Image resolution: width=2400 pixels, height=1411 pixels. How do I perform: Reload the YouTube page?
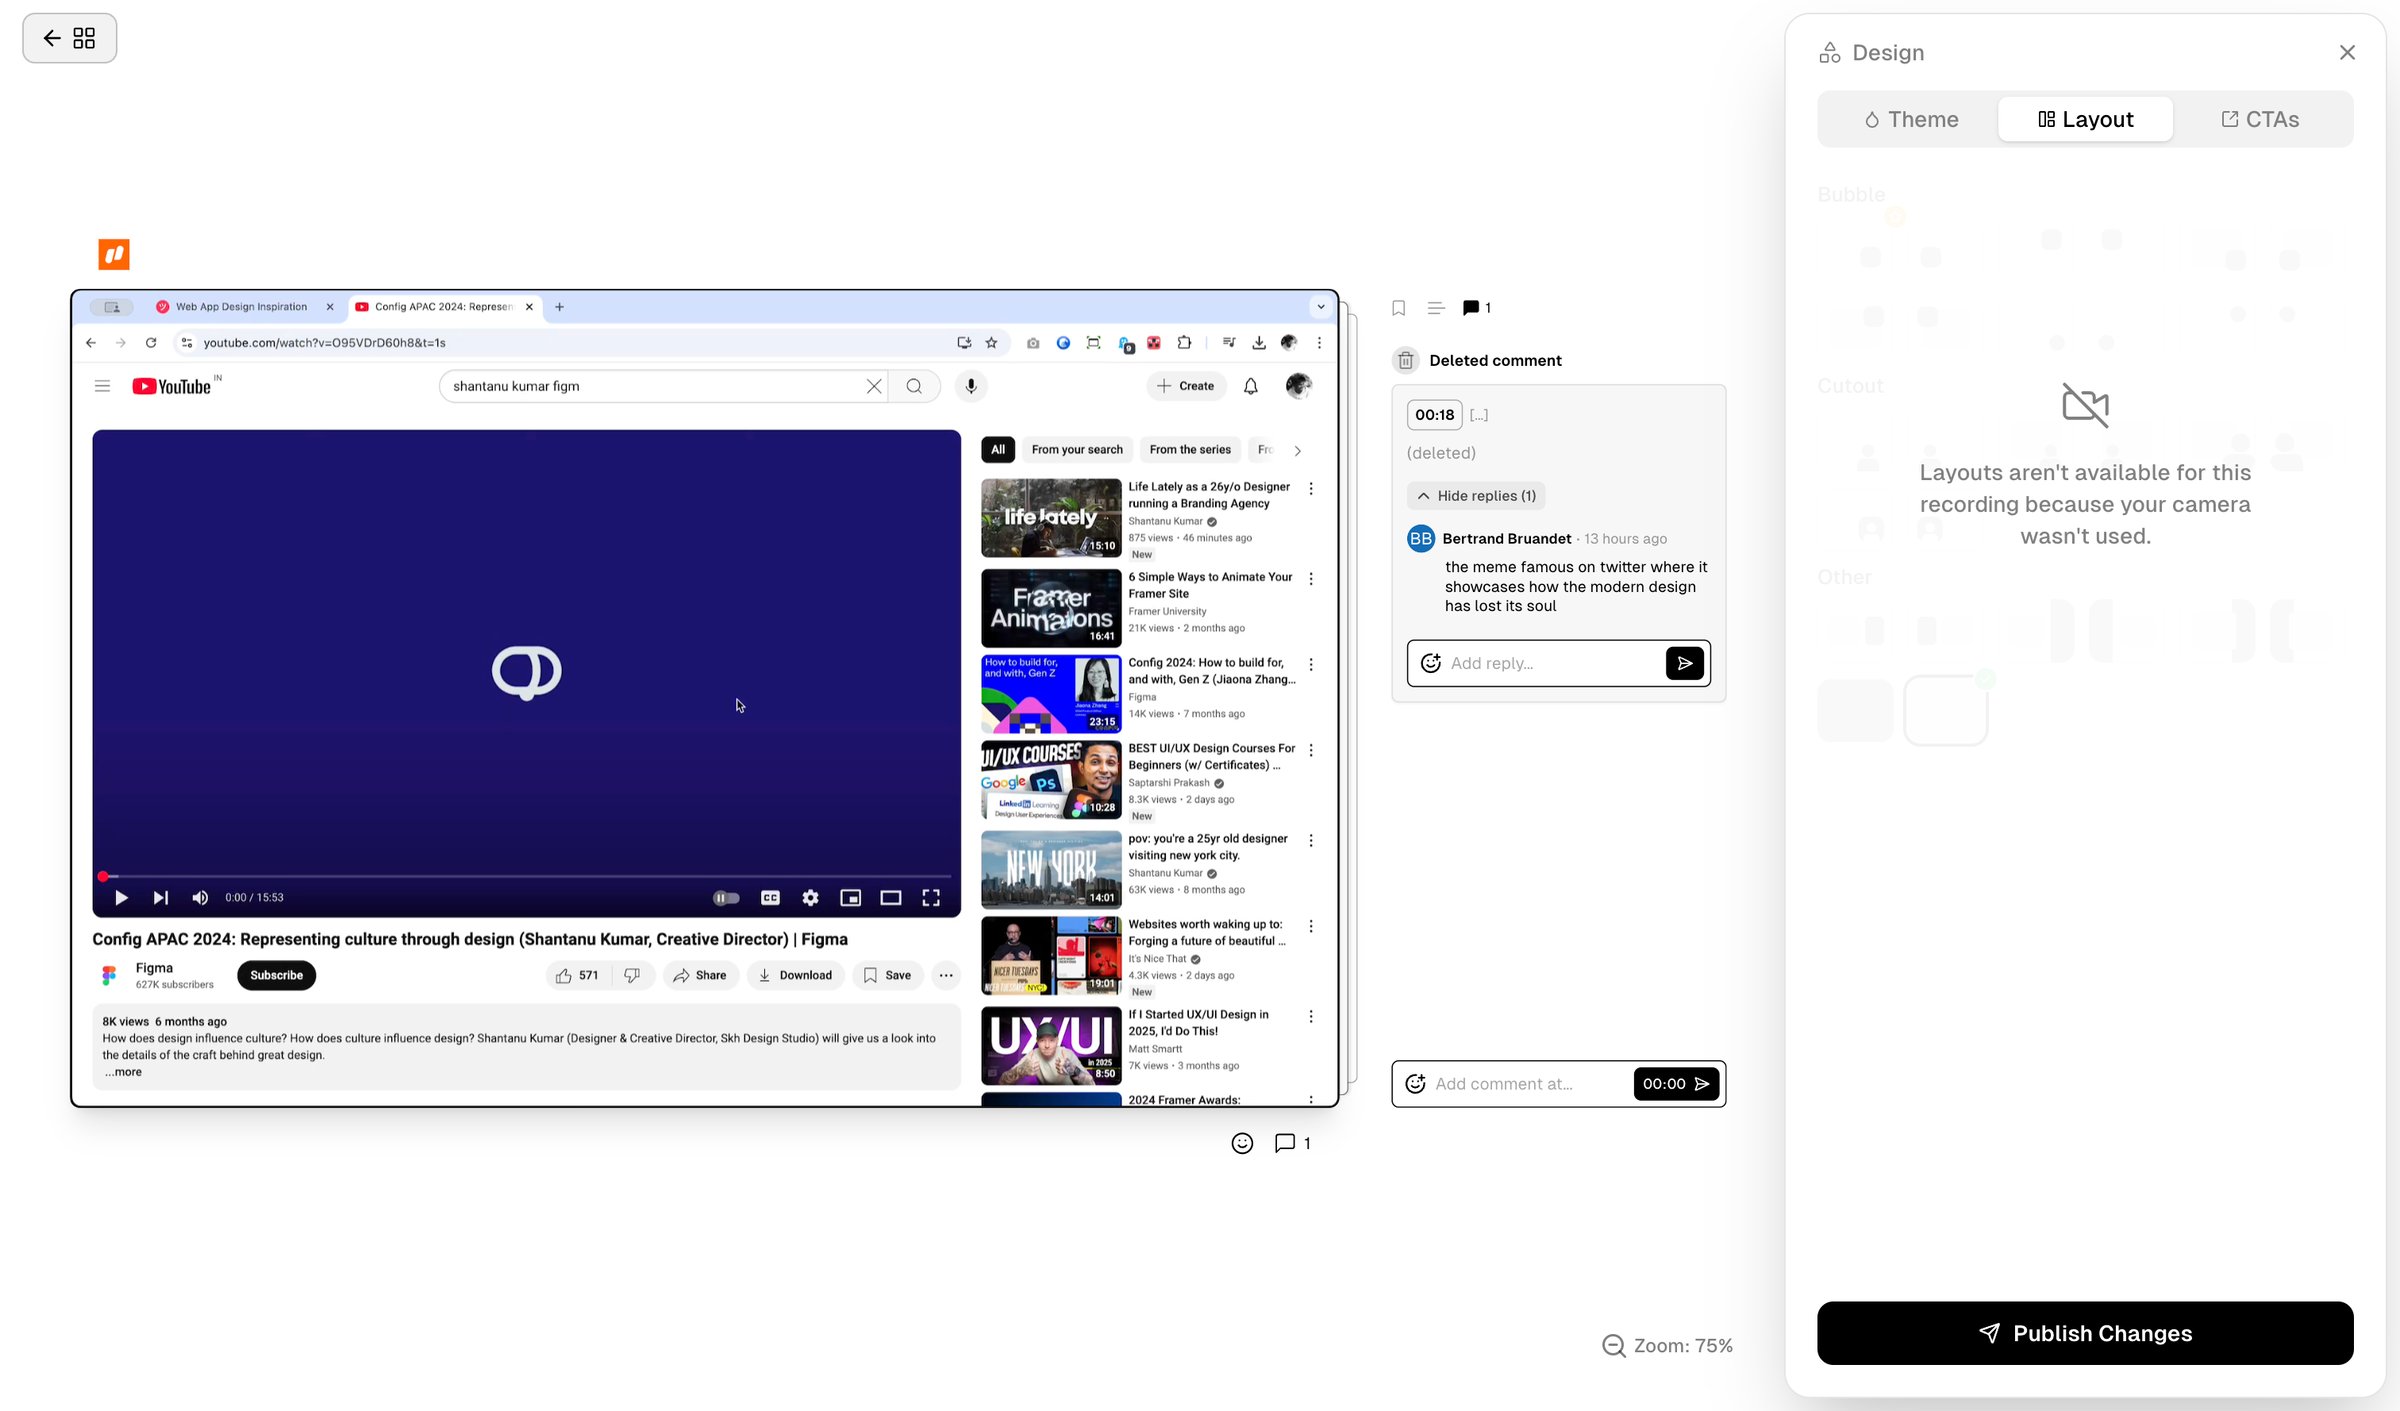pos(151,343)
